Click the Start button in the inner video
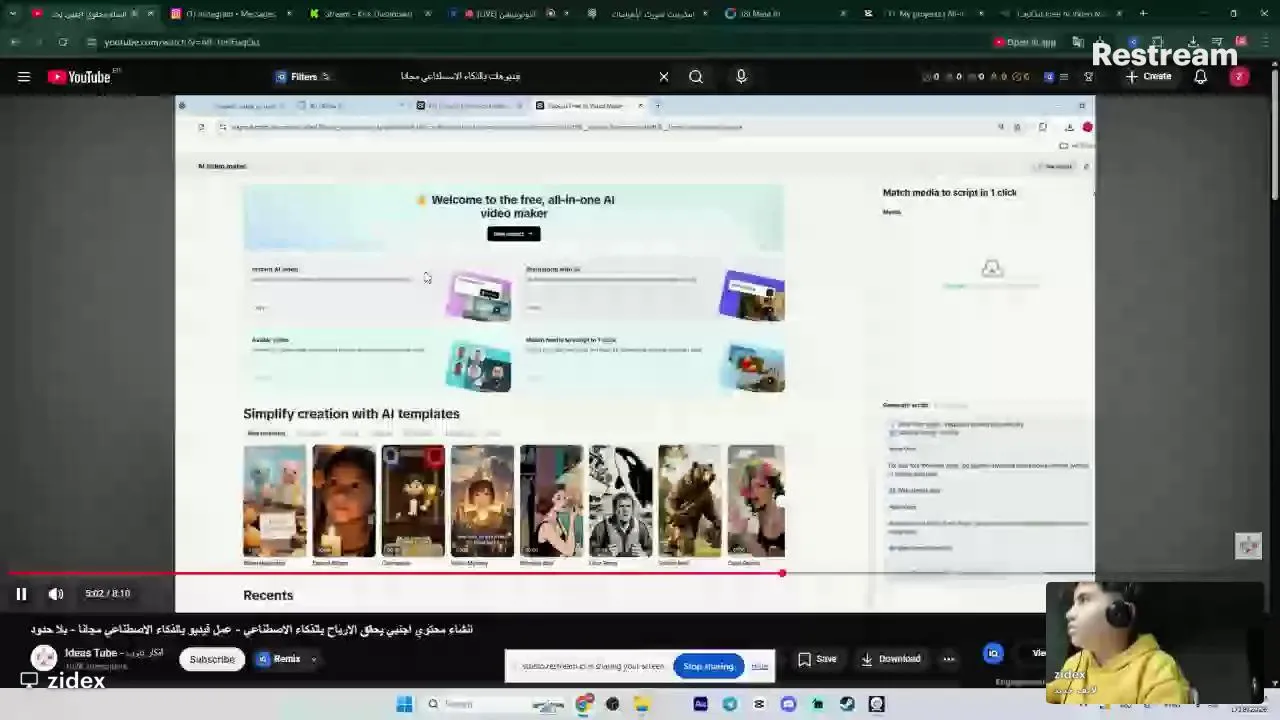Screen dimensions: 1280x720 tap(514, 234)
